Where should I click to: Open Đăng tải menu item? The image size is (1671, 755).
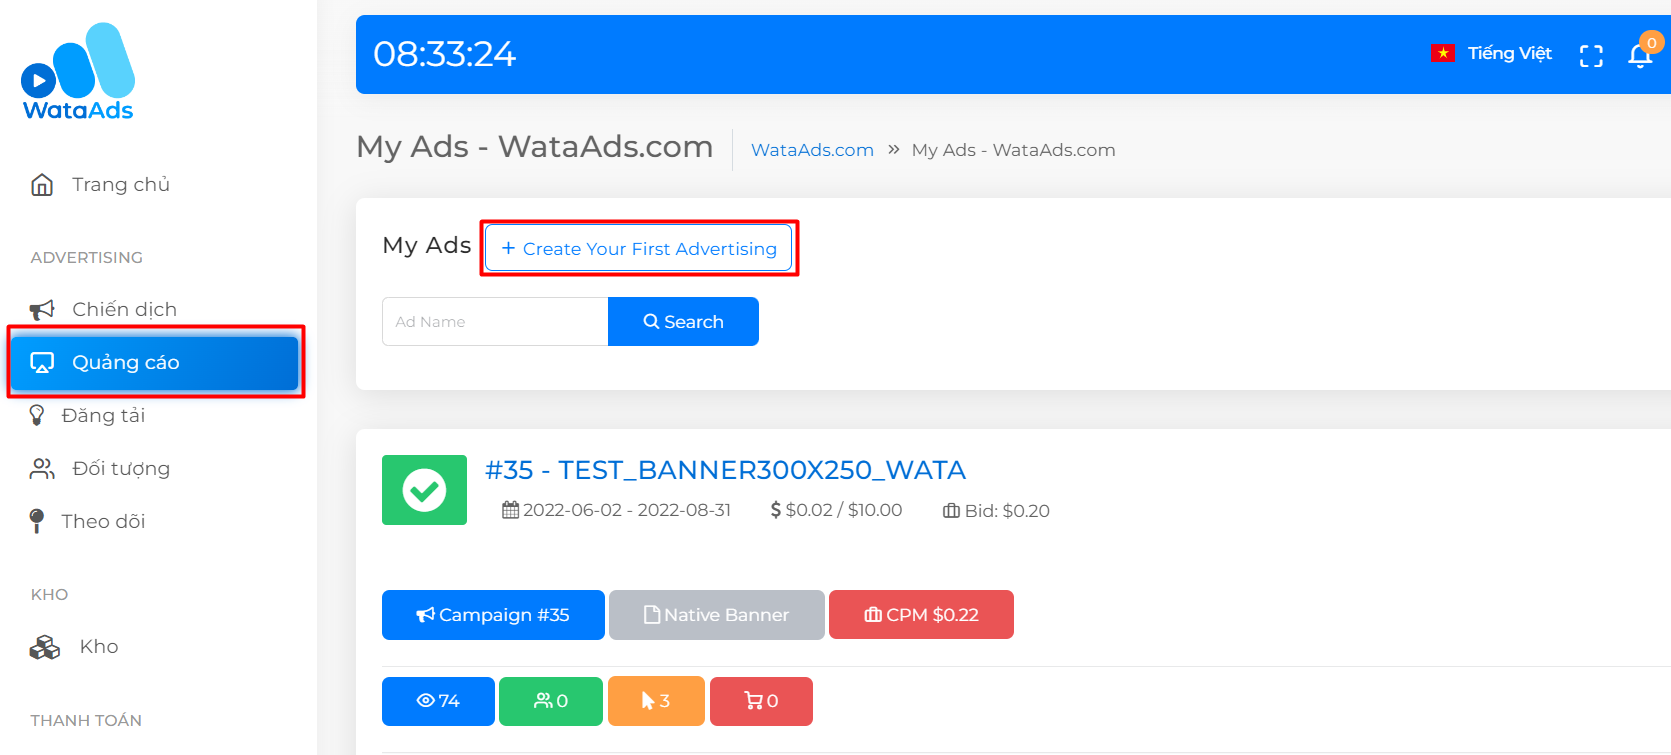tap(103, 415)
